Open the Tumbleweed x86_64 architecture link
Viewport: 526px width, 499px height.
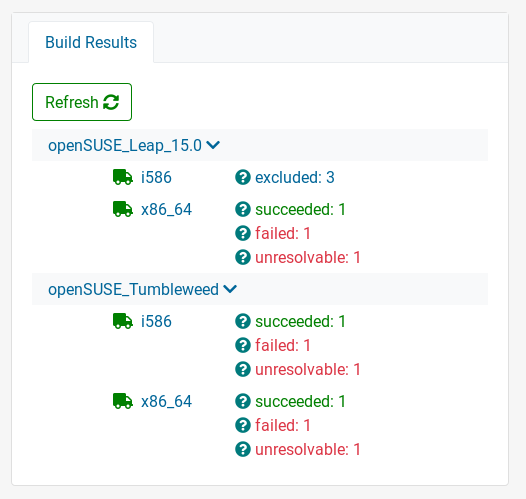point(166,401)
